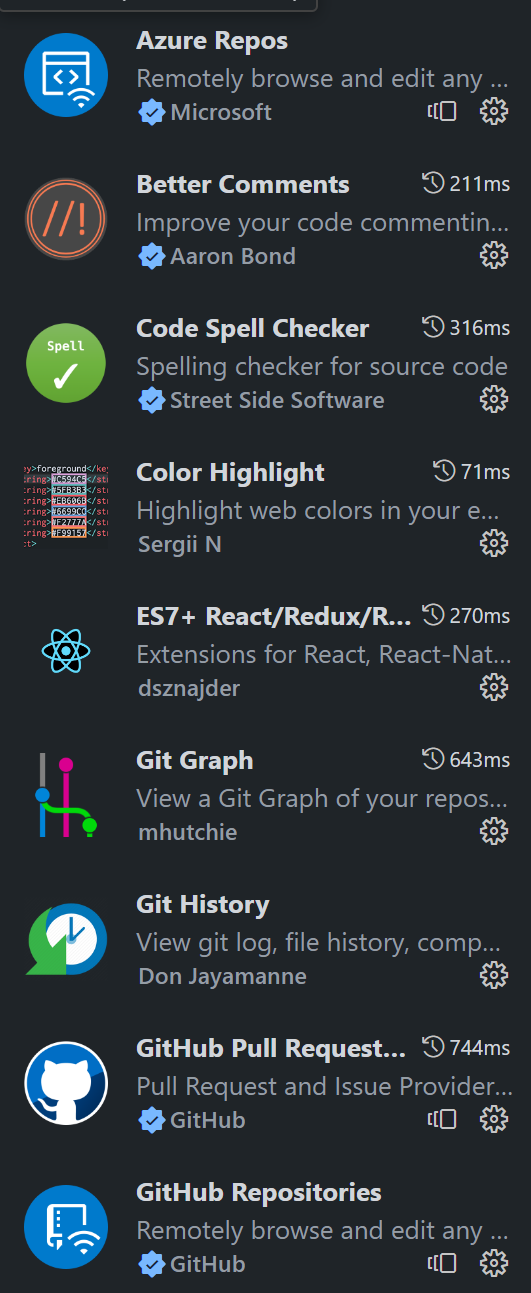Image resolution: width=531 pixels, height=1293 pixels.
Task: Click the Git Graph extension logo
Action: [66, 795]
